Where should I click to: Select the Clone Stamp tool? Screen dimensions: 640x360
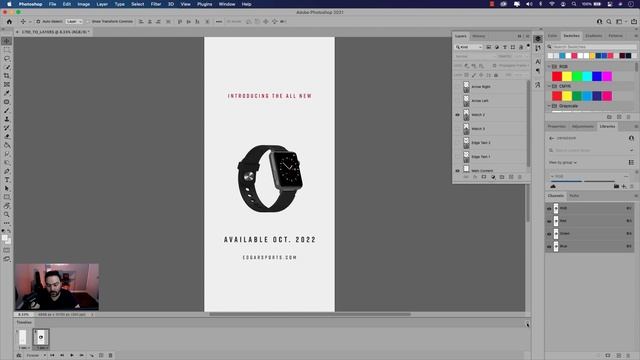(x=7, y=119)
